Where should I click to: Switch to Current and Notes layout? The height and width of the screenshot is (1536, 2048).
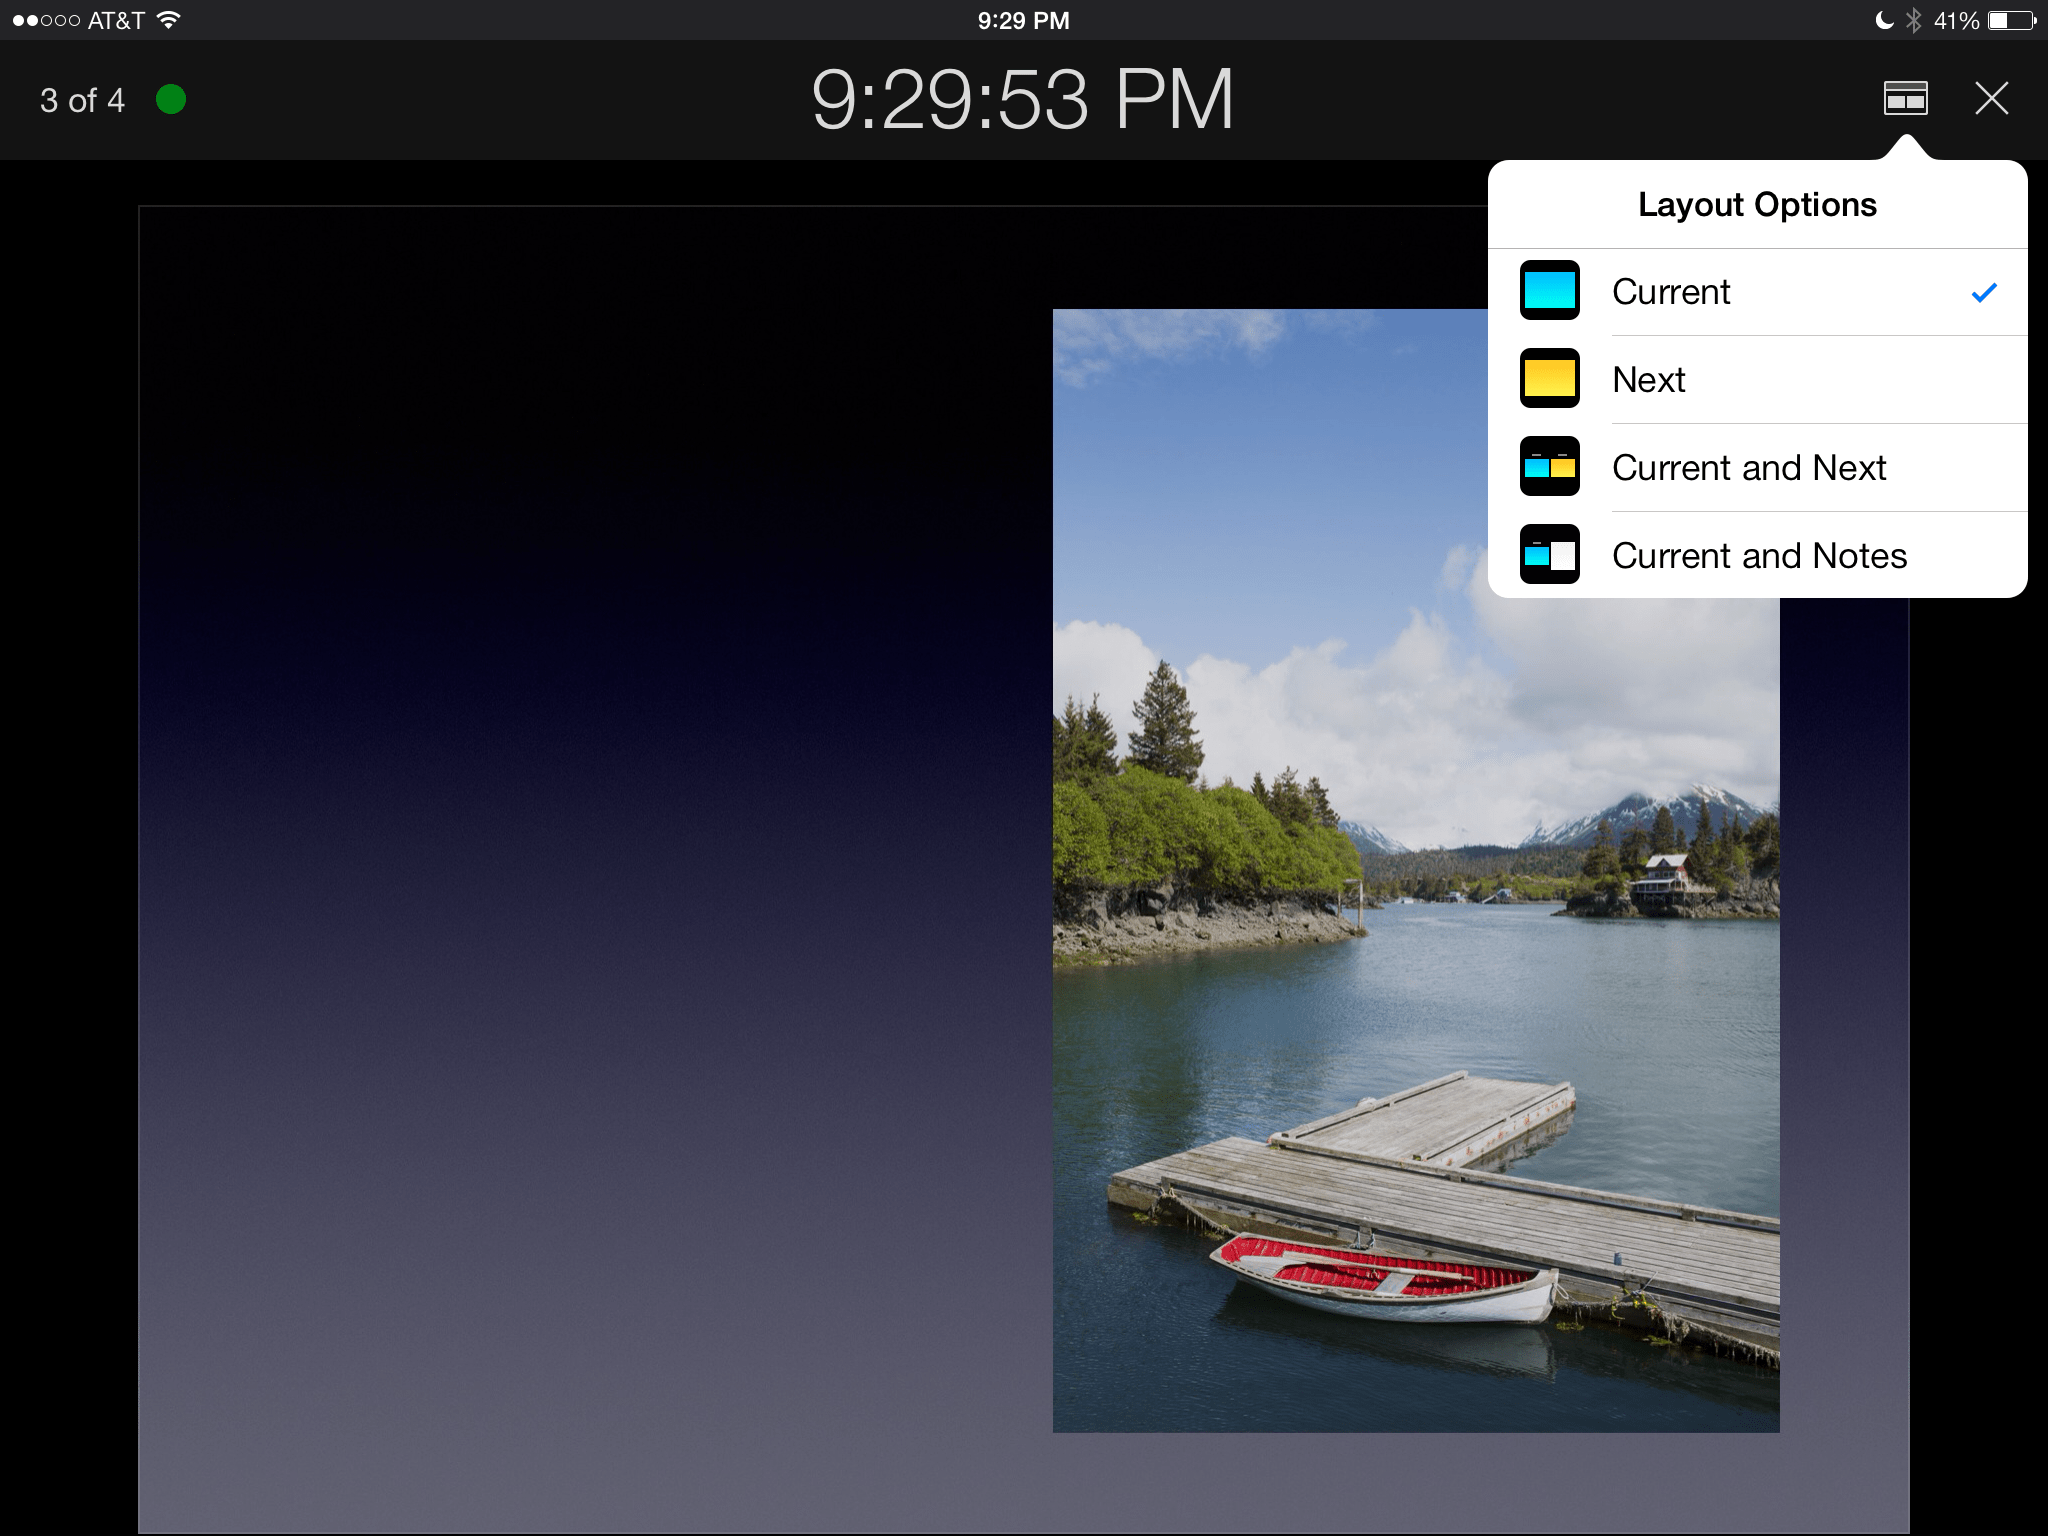pyautogui.click(x=1759, y=556)
